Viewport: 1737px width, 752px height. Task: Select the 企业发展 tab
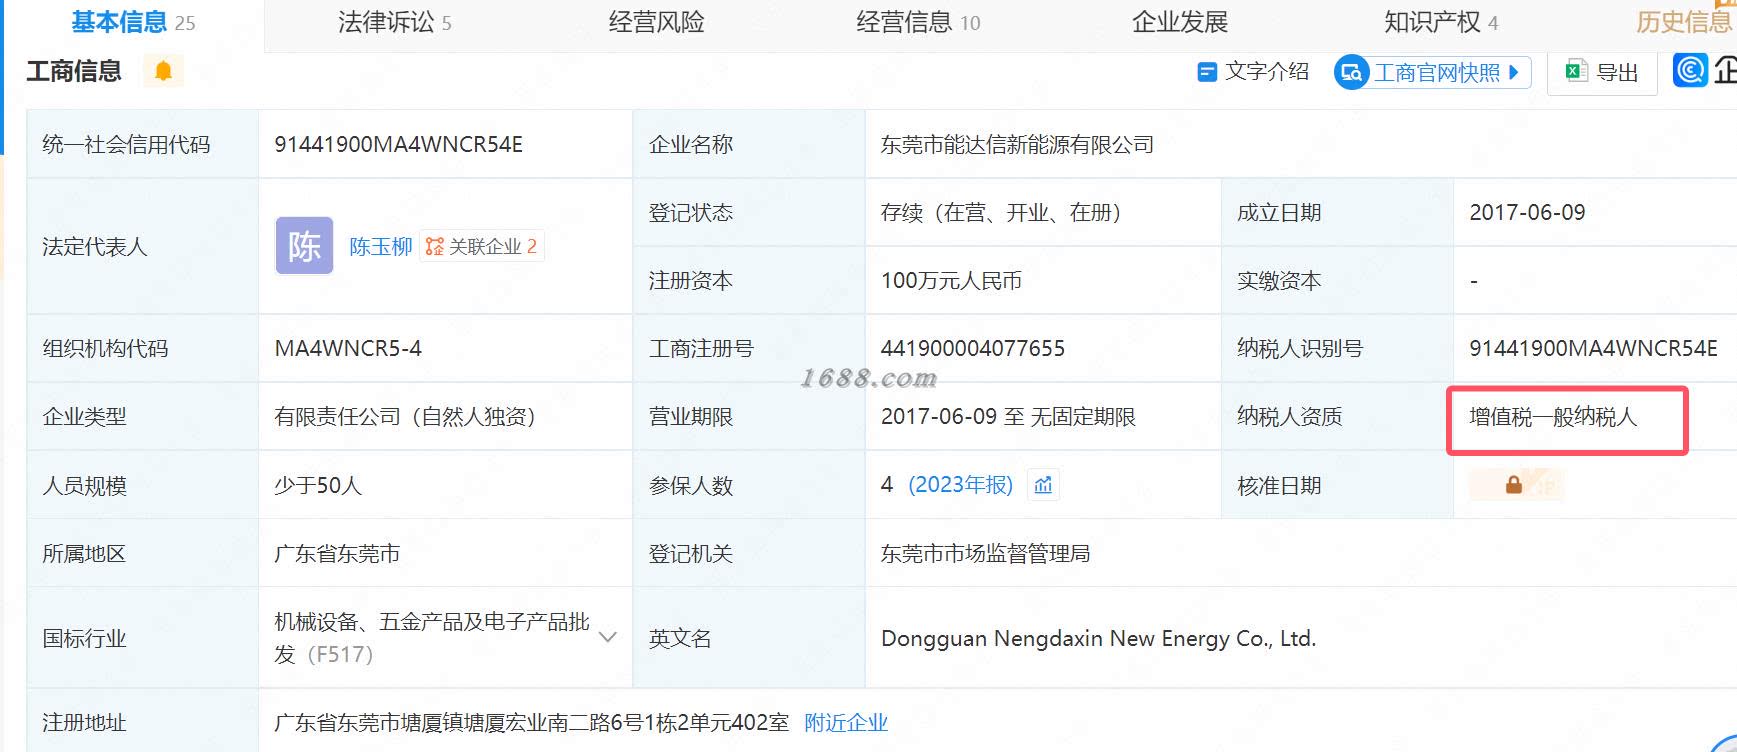pos(1180,22)
